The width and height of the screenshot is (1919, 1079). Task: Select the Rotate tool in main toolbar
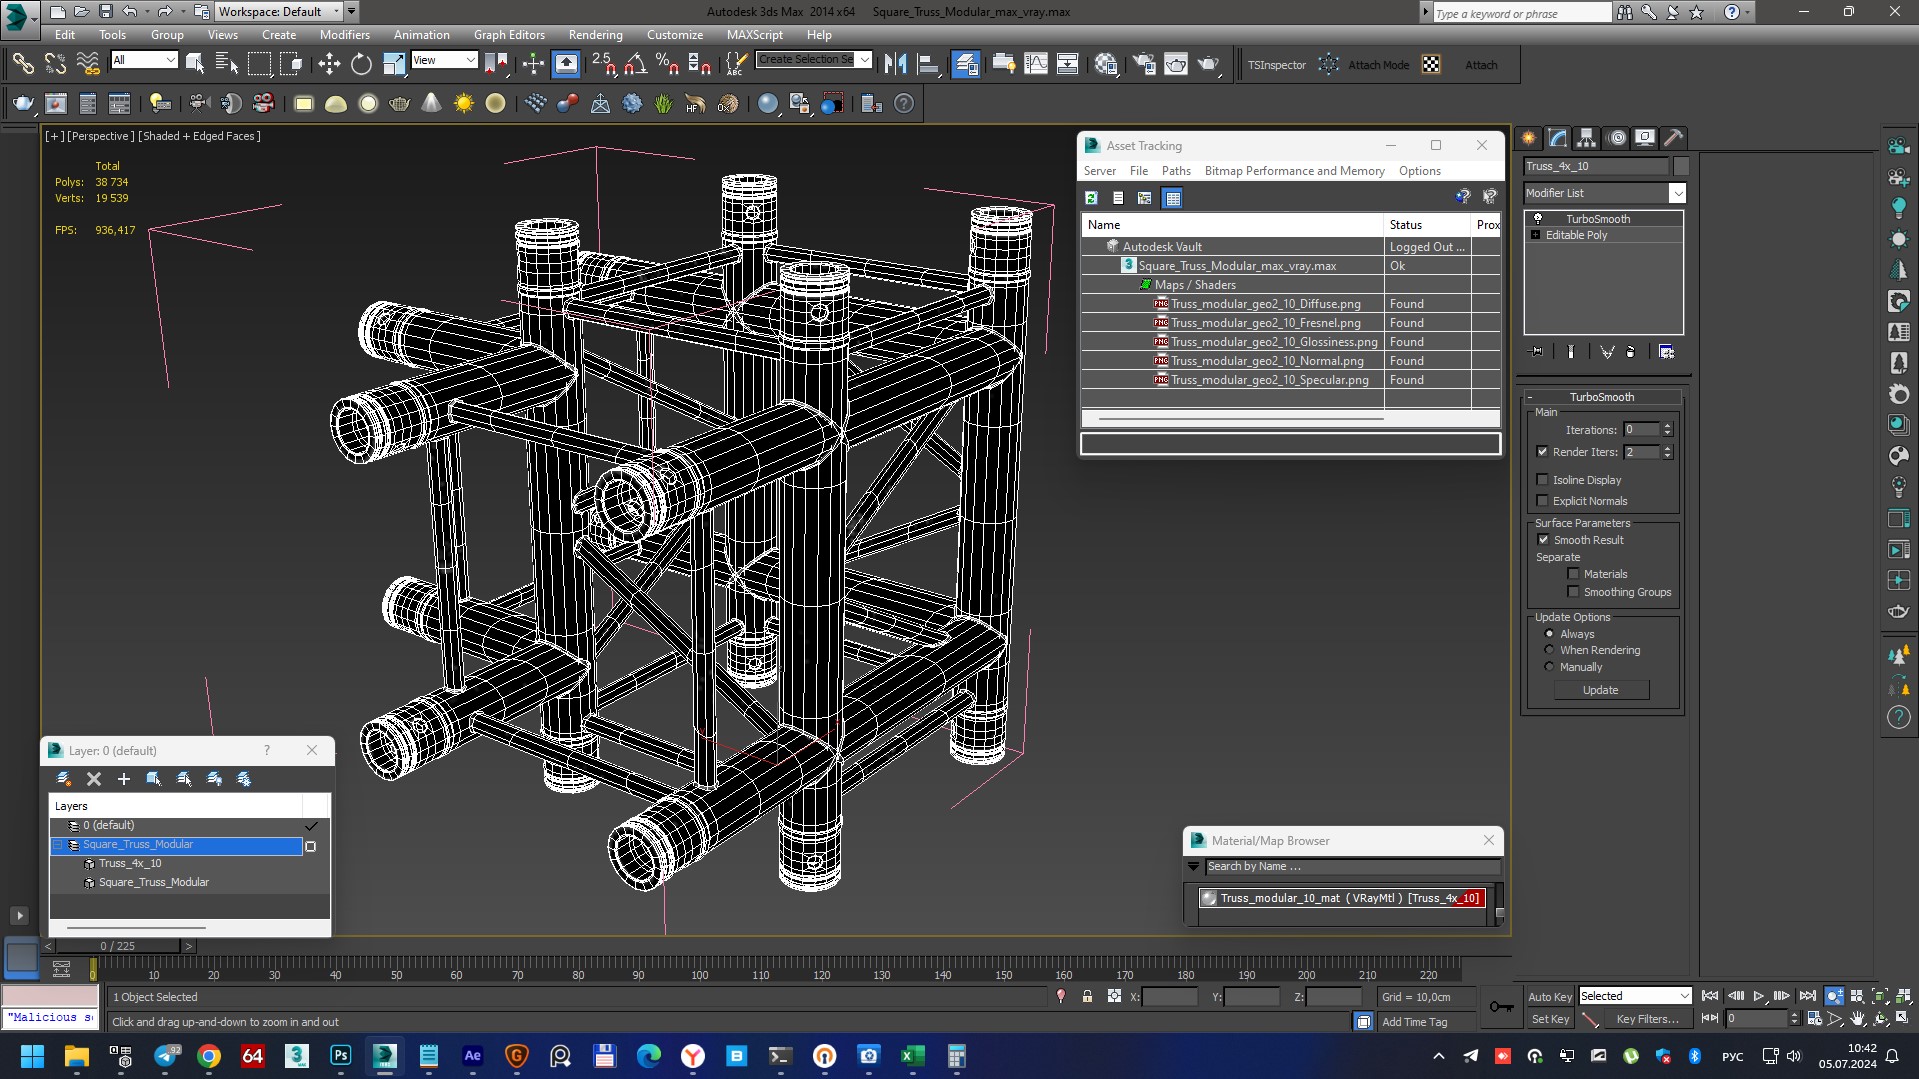[361, 65]
